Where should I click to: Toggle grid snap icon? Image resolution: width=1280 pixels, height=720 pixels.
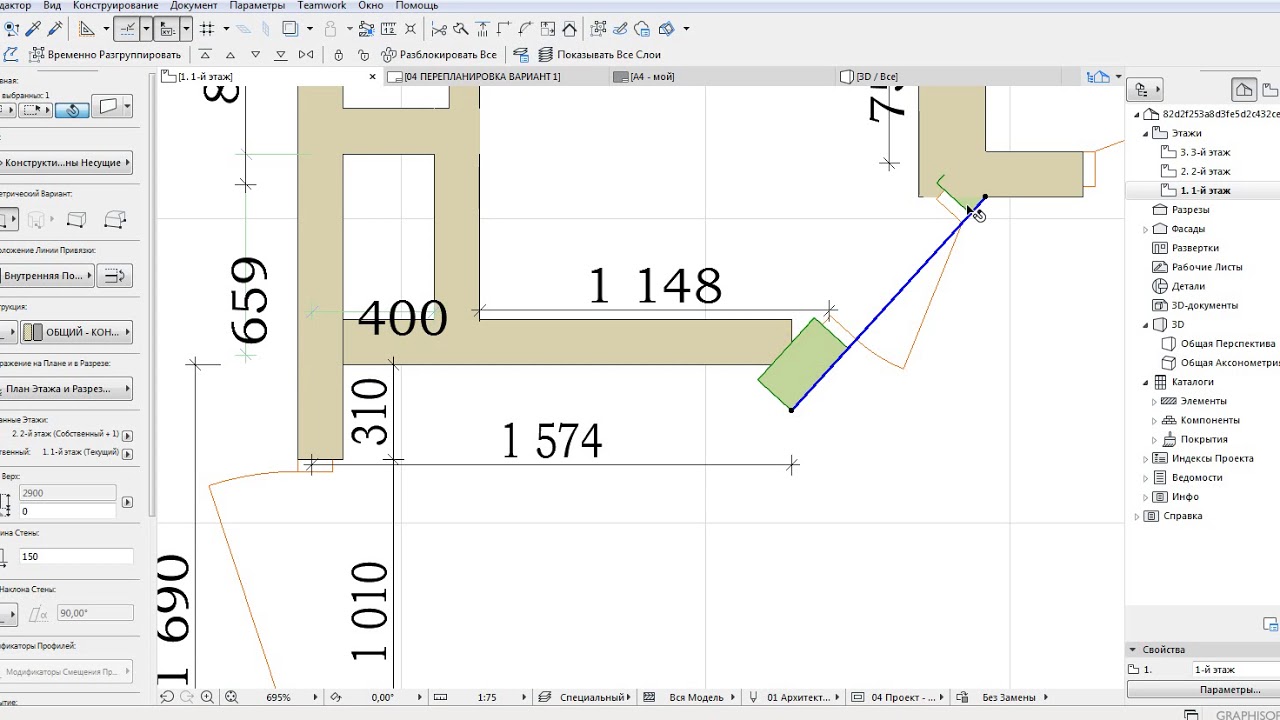pyautogui.click(x=206, y=29)
